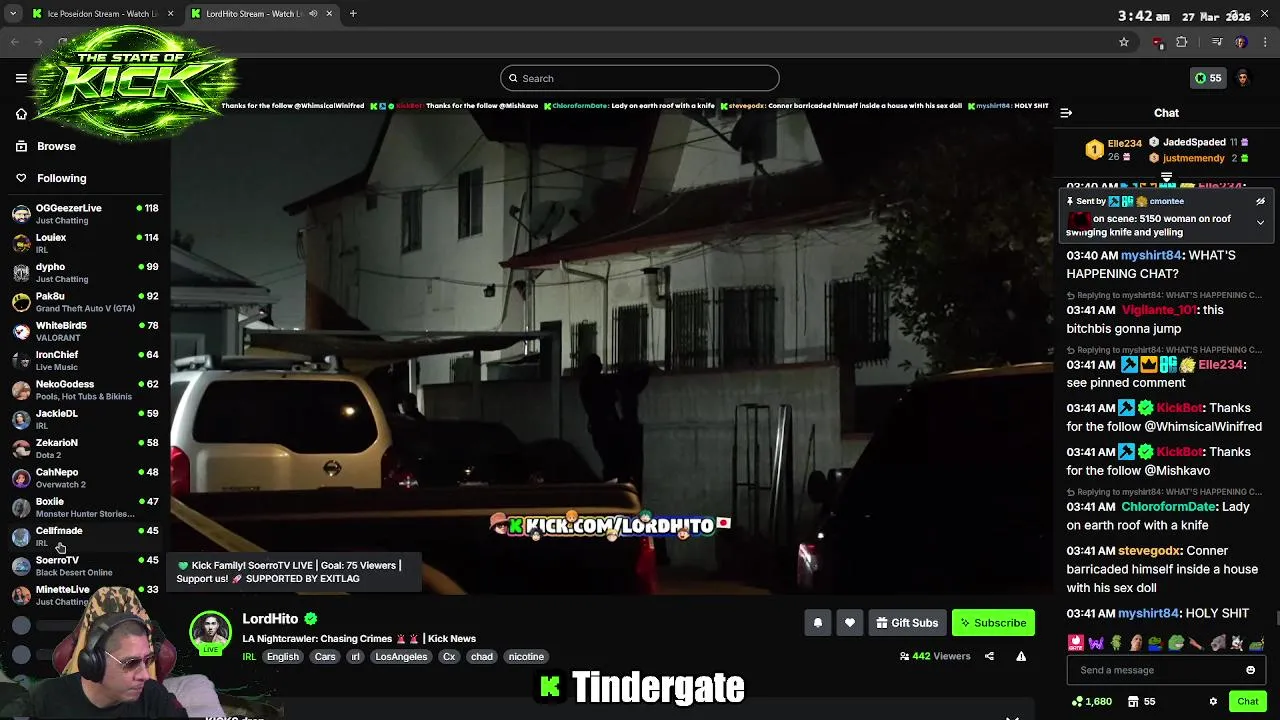Open a new browser tab
Screen dimensions: 1280x720
pos(352,14)
